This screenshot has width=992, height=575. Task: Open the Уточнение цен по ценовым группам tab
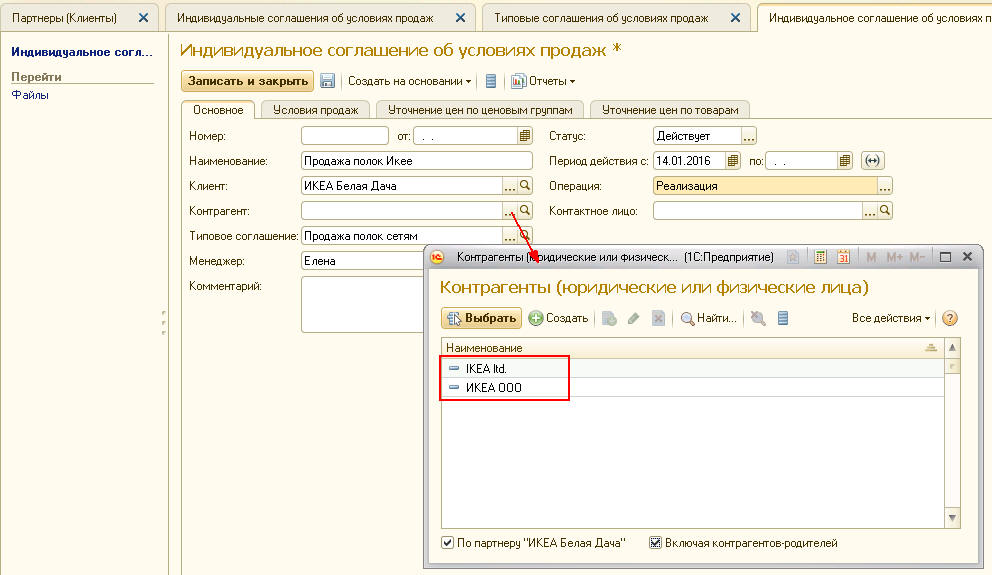tap(480, 110)
